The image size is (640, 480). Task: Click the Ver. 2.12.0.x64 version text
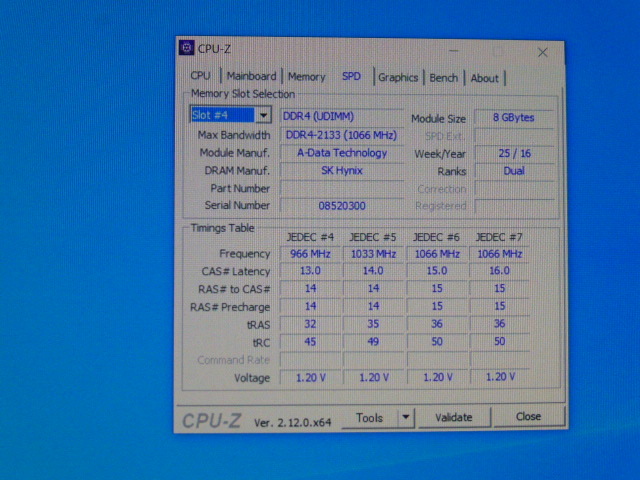(292, 422)
